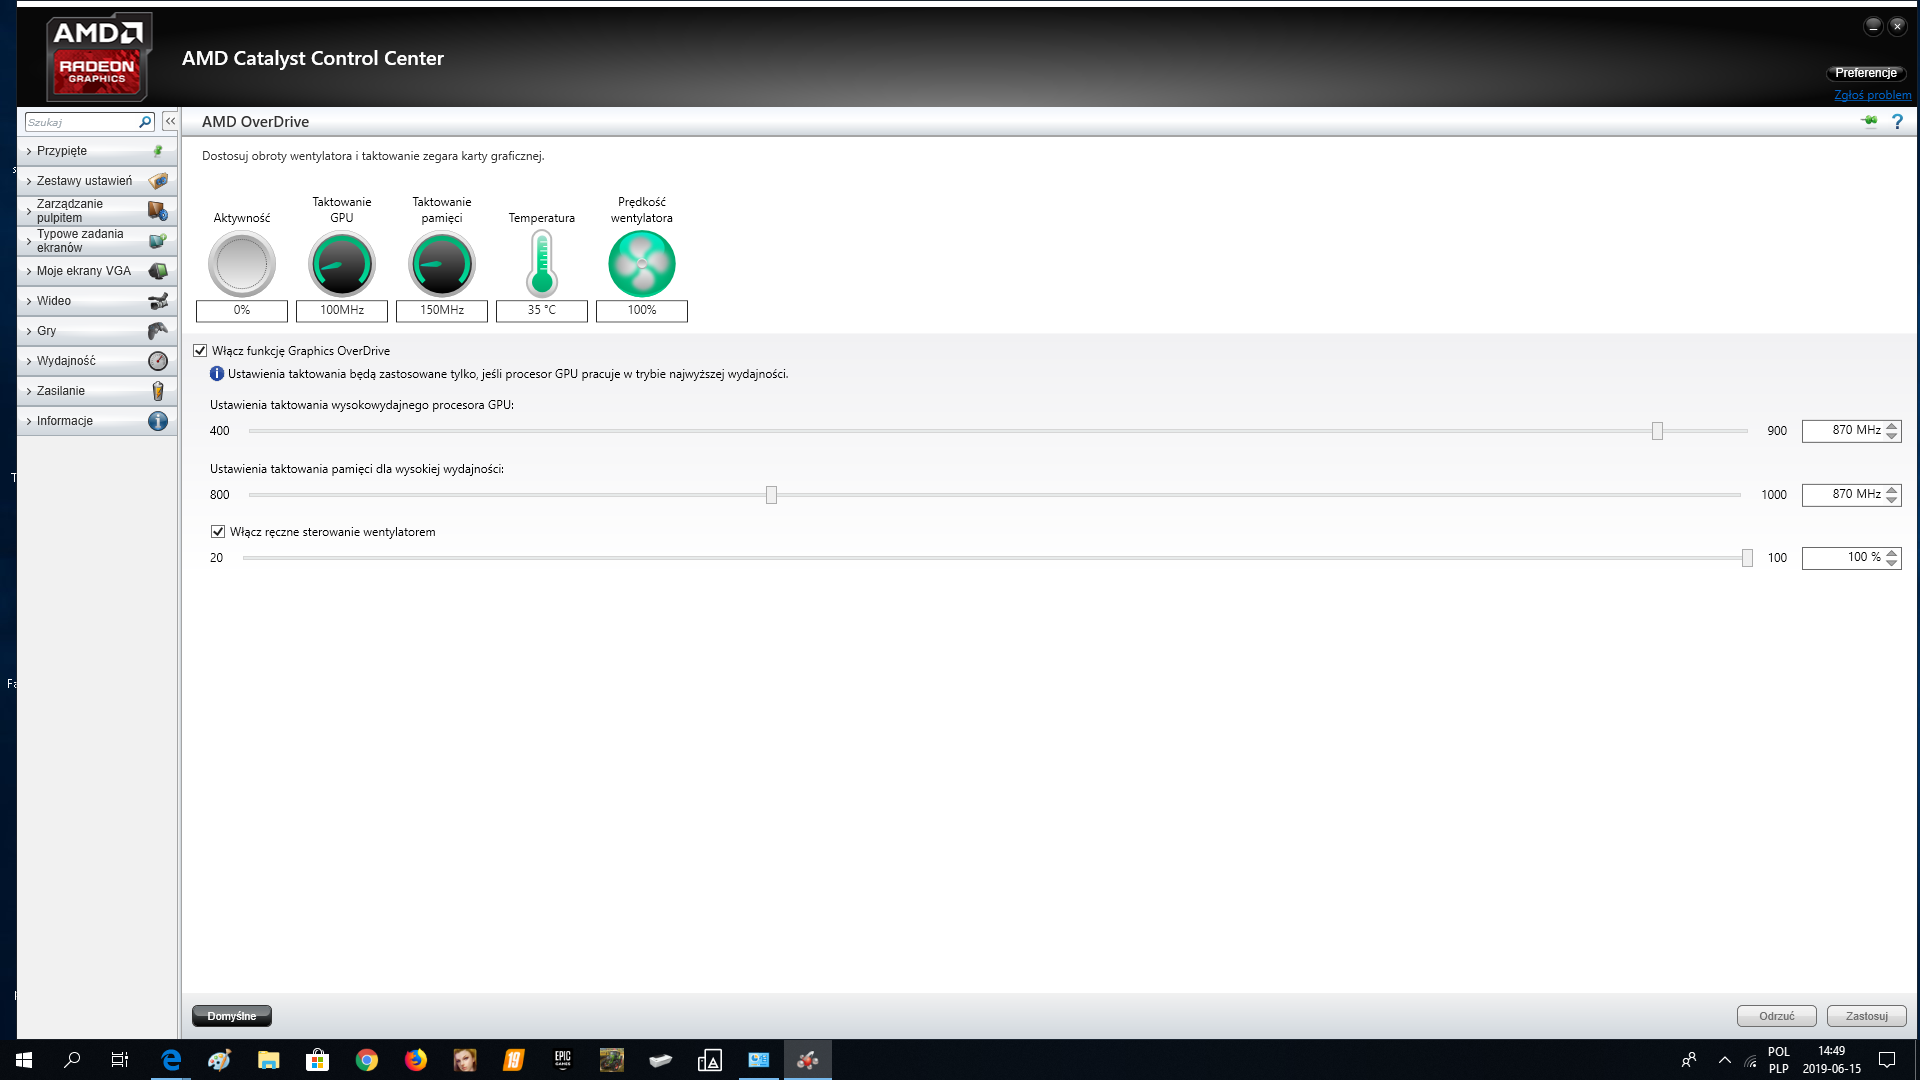Open Firefox from the taskbar

tap(415, 1060)
